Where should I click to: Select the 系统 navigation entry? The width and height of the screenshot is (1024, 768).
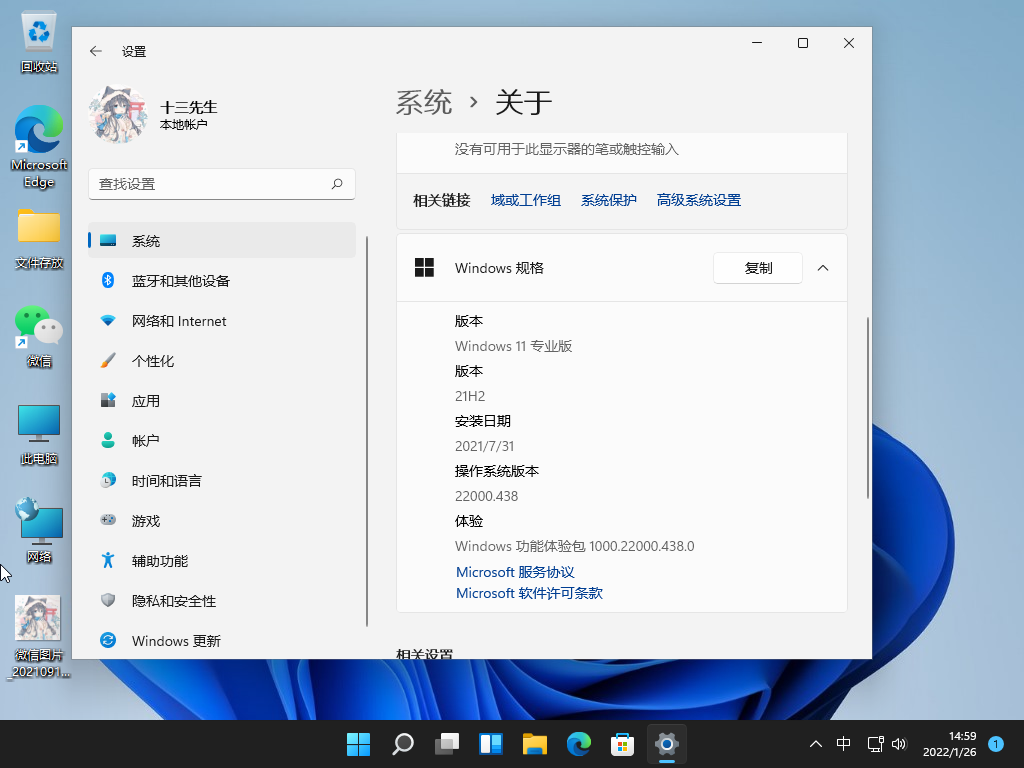click(145, 240)
